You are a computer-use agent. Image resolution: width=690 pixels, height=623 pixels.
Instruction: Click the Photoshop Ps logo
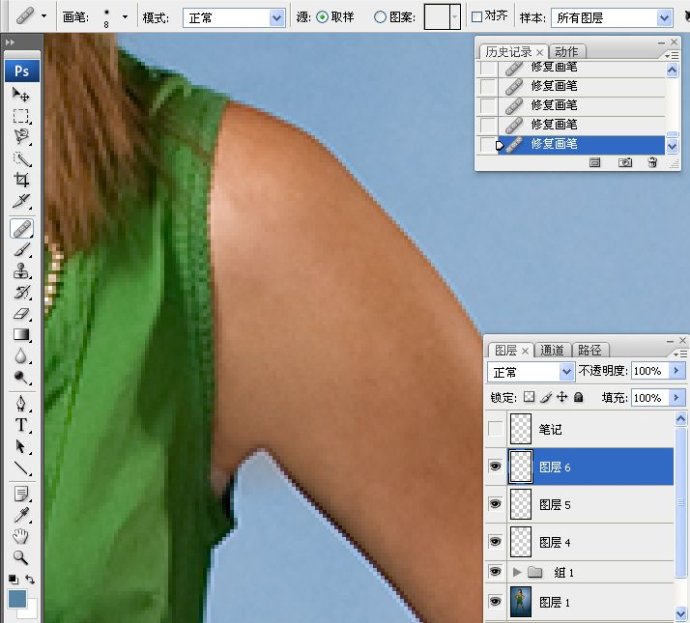tap(22, 70)
